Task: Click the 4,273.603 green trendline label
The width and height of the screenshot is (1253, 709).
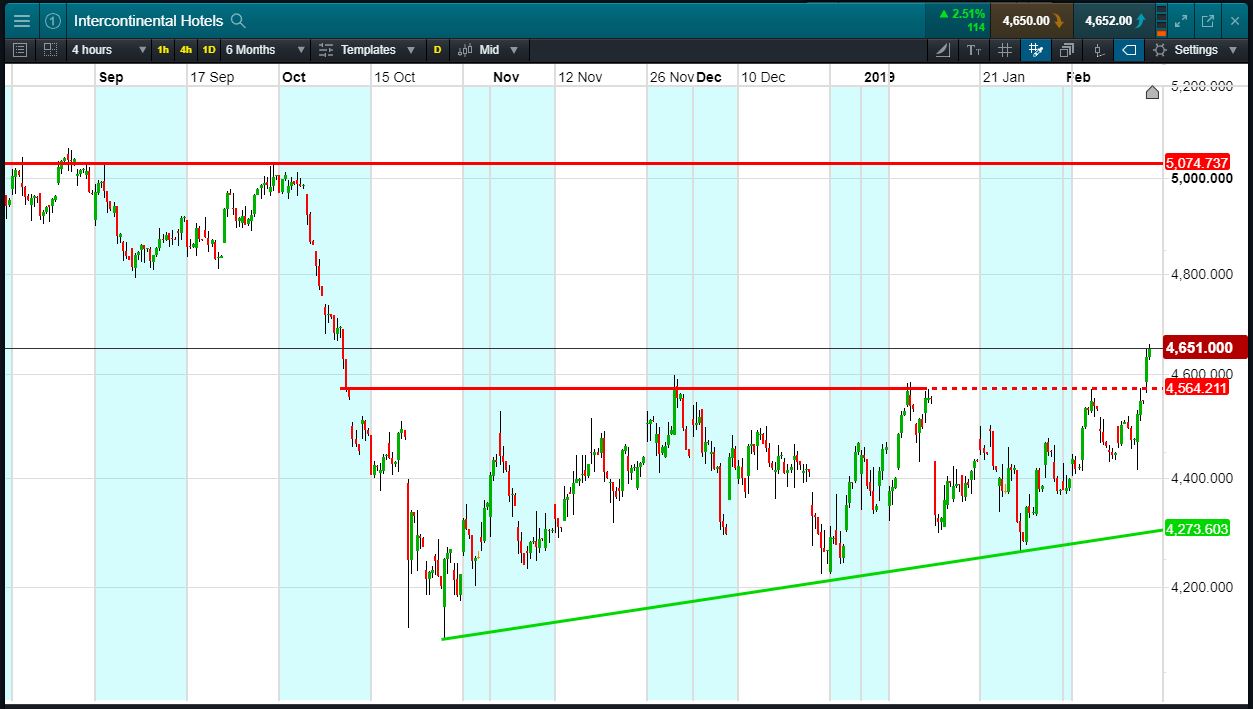Action: click(1197, 528)
